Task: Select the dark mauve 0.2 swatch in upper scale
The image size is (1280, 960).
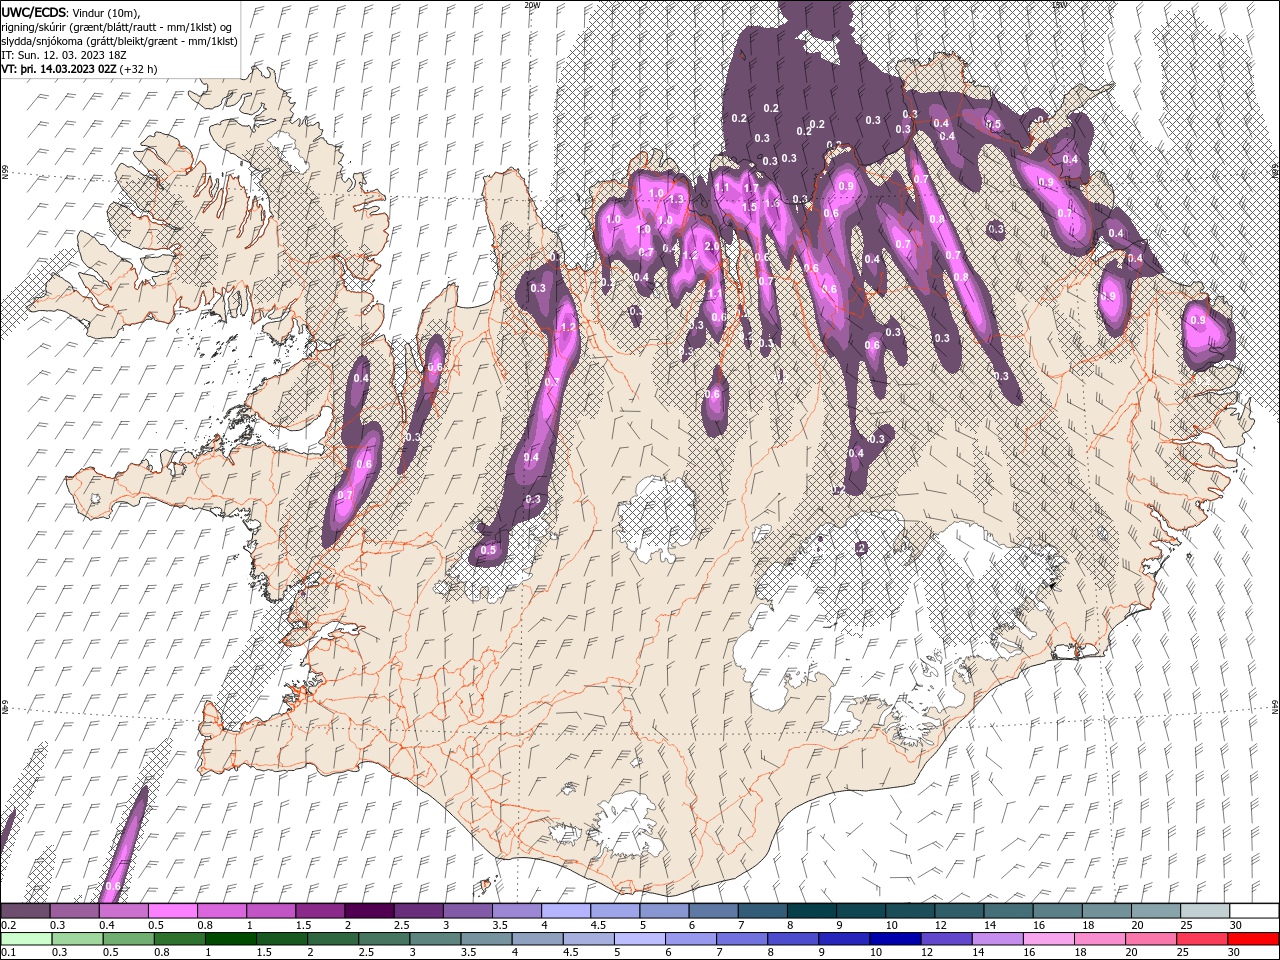Action: click(x=25, y=911)
